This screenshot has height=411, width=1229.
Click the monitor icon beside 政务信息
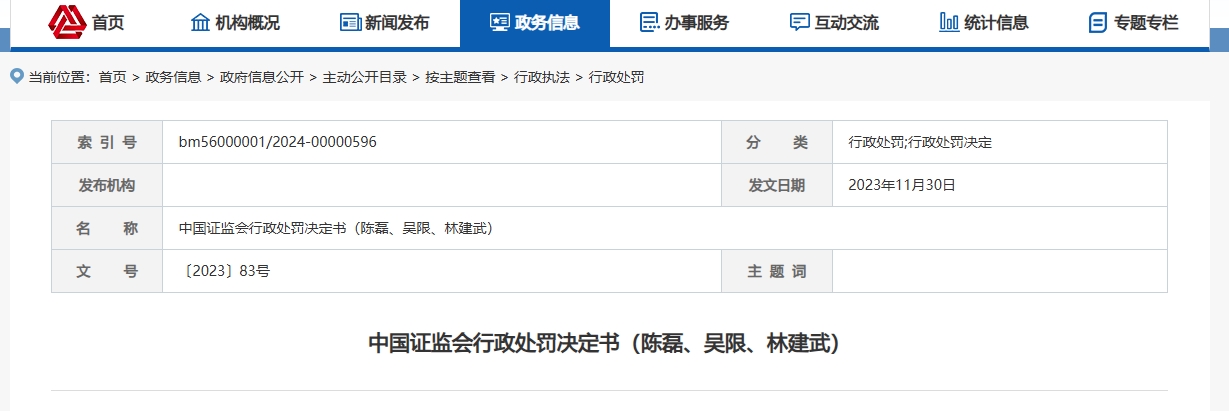500,22
